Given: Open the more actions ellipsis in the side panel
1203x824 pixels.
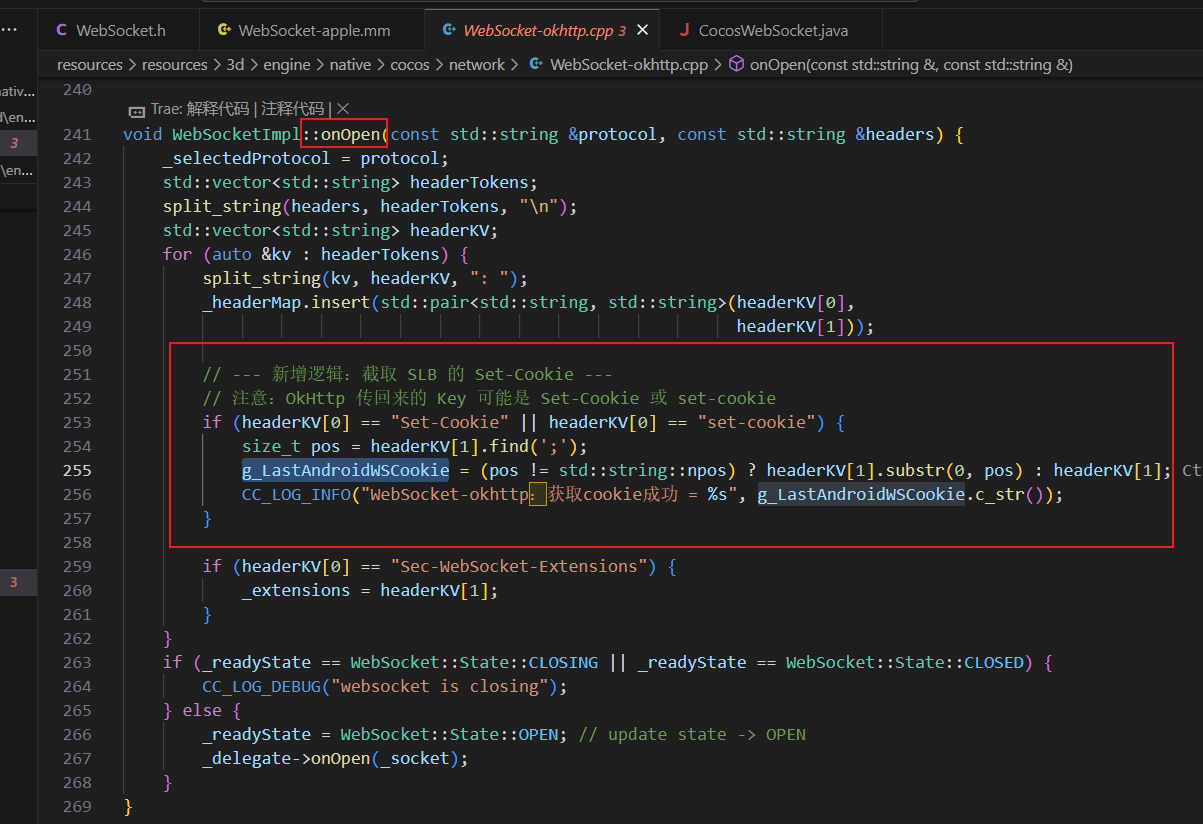Looking at the screenshot, I should [x=8, y=30].
